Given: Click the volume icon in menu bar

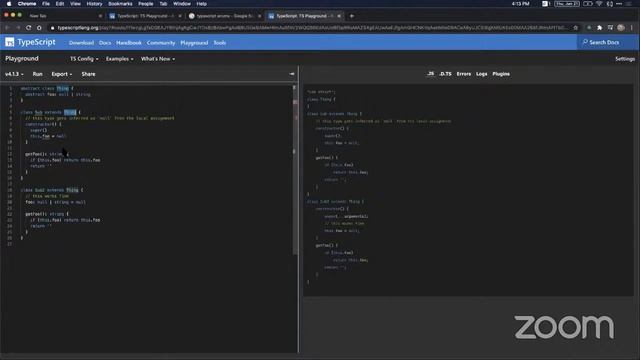Looking at the screenshot, I should coord(609,4).
